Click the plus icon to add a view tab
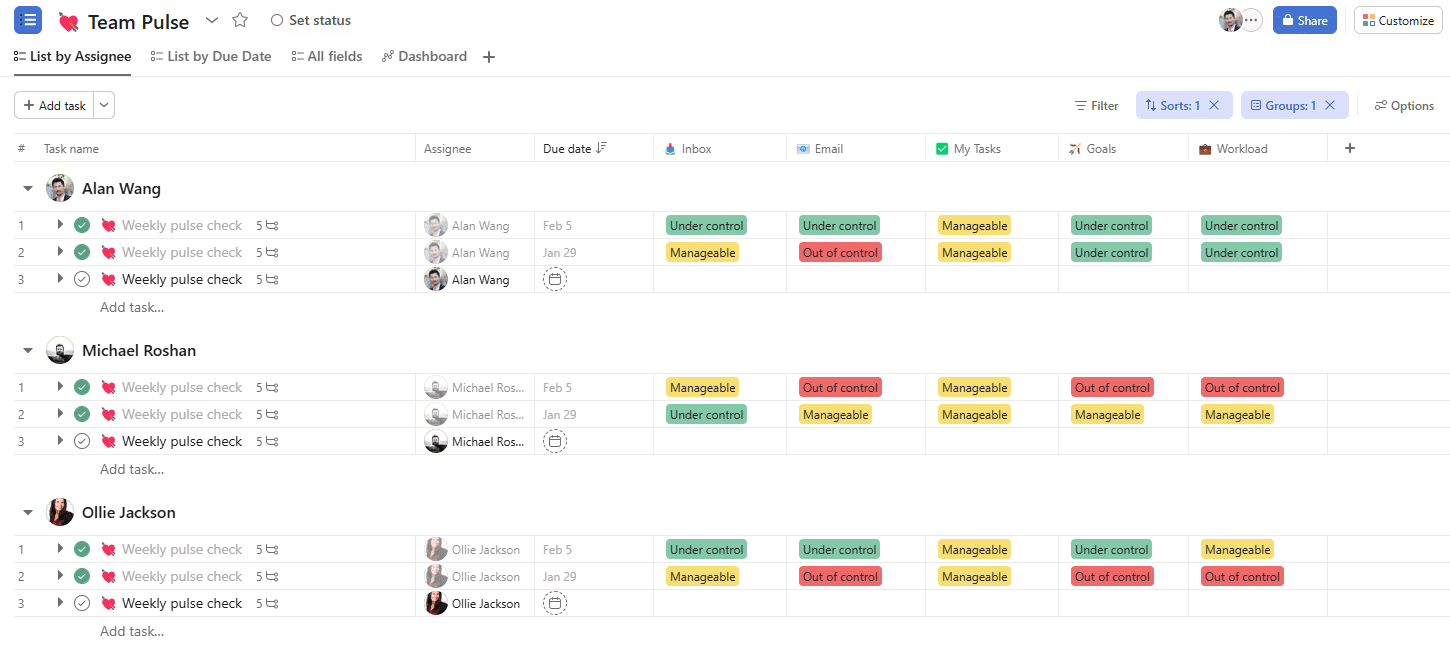Image resolution: width=1450 pixels, height=657 pixels. point(489,57)
